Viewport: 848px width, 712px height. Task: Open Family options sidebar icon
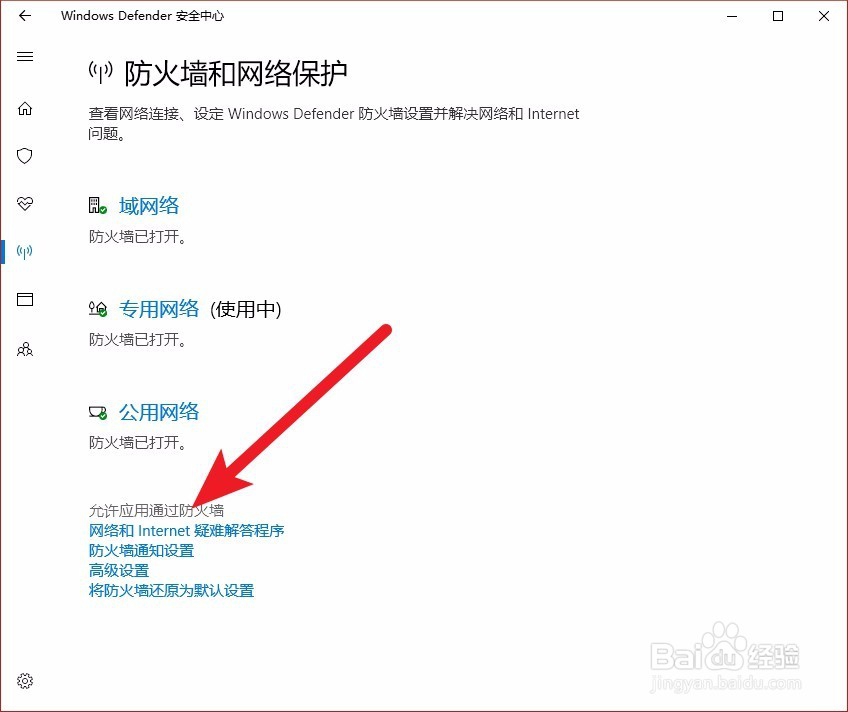[25, 349]
